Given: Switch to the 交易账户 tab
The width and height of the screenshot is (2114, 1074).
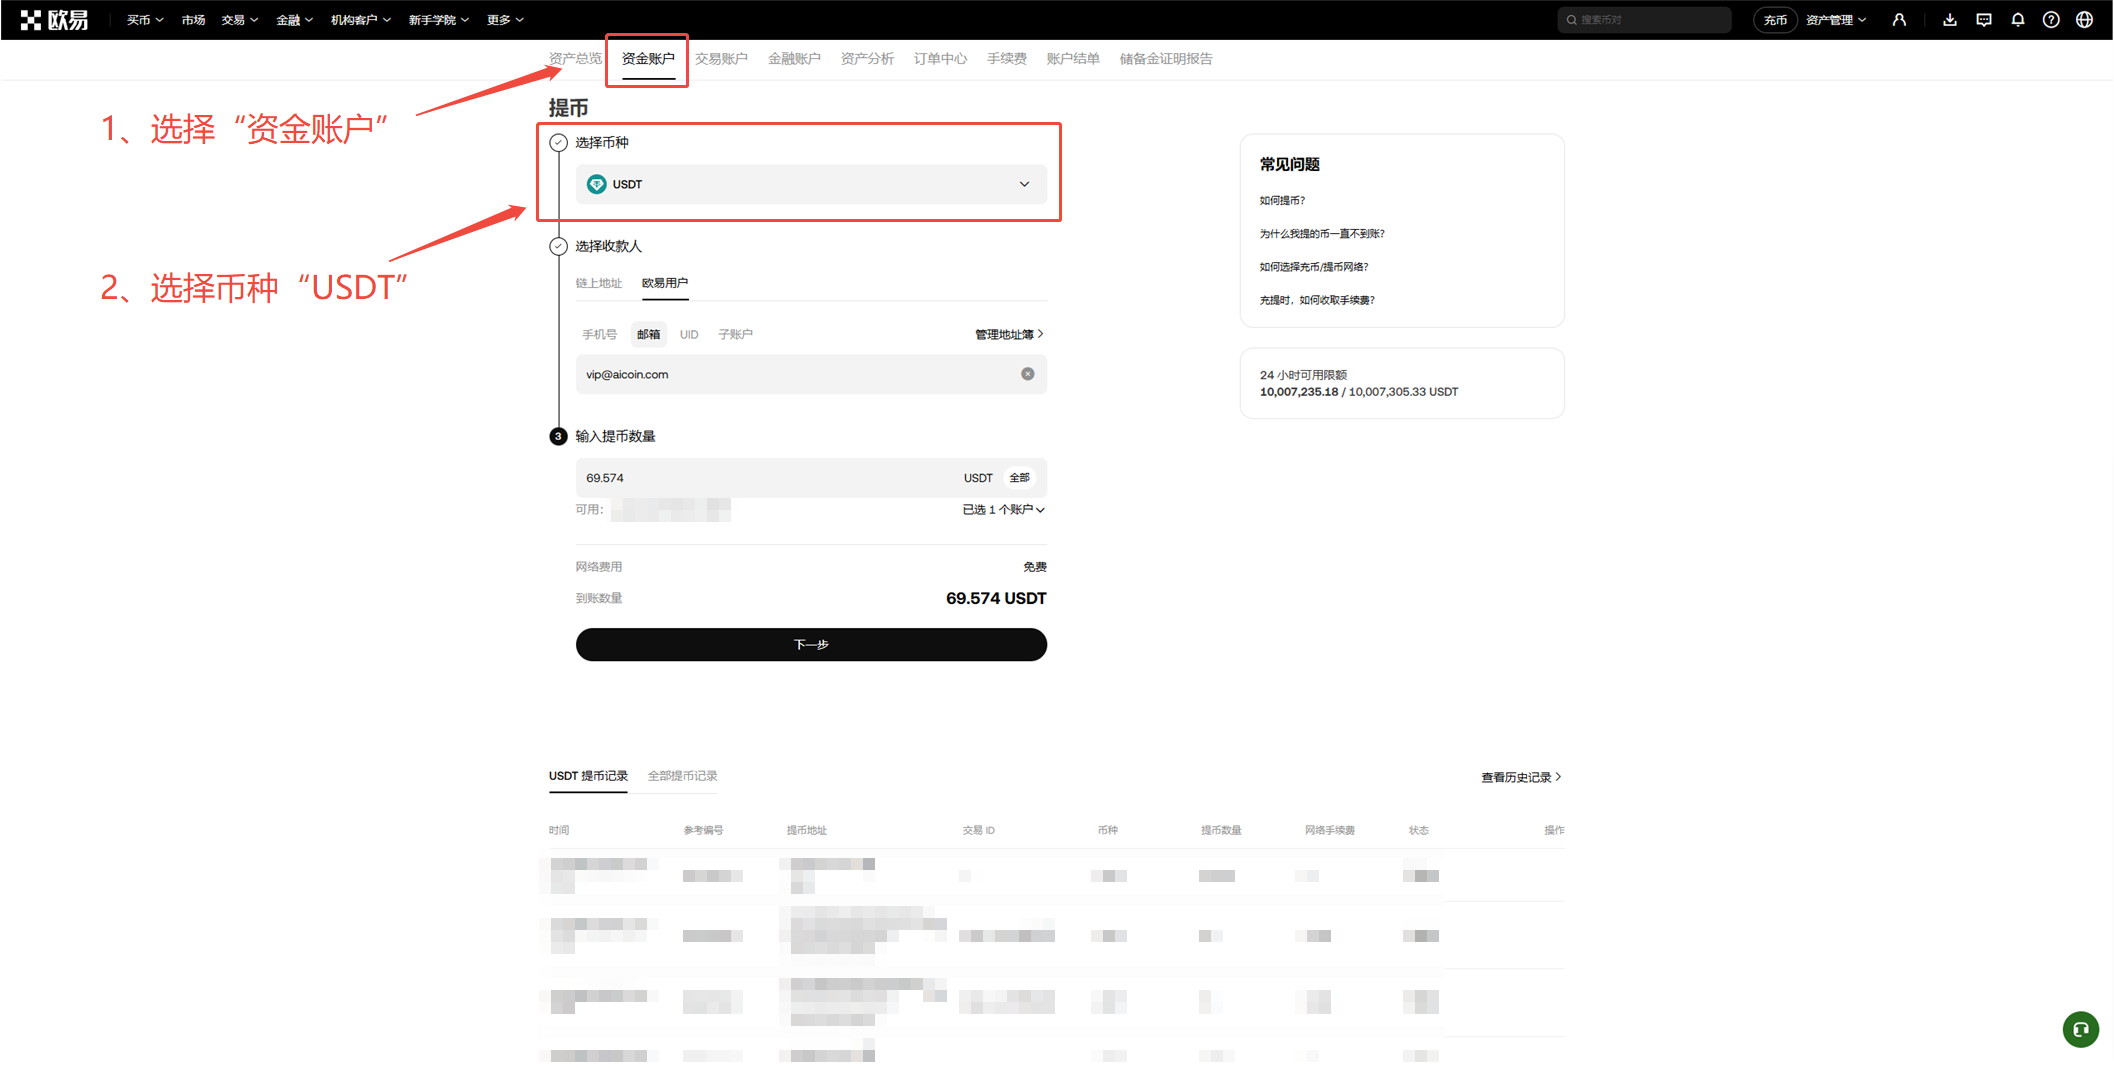Looking at the screenshot, I should pos(720,58).
